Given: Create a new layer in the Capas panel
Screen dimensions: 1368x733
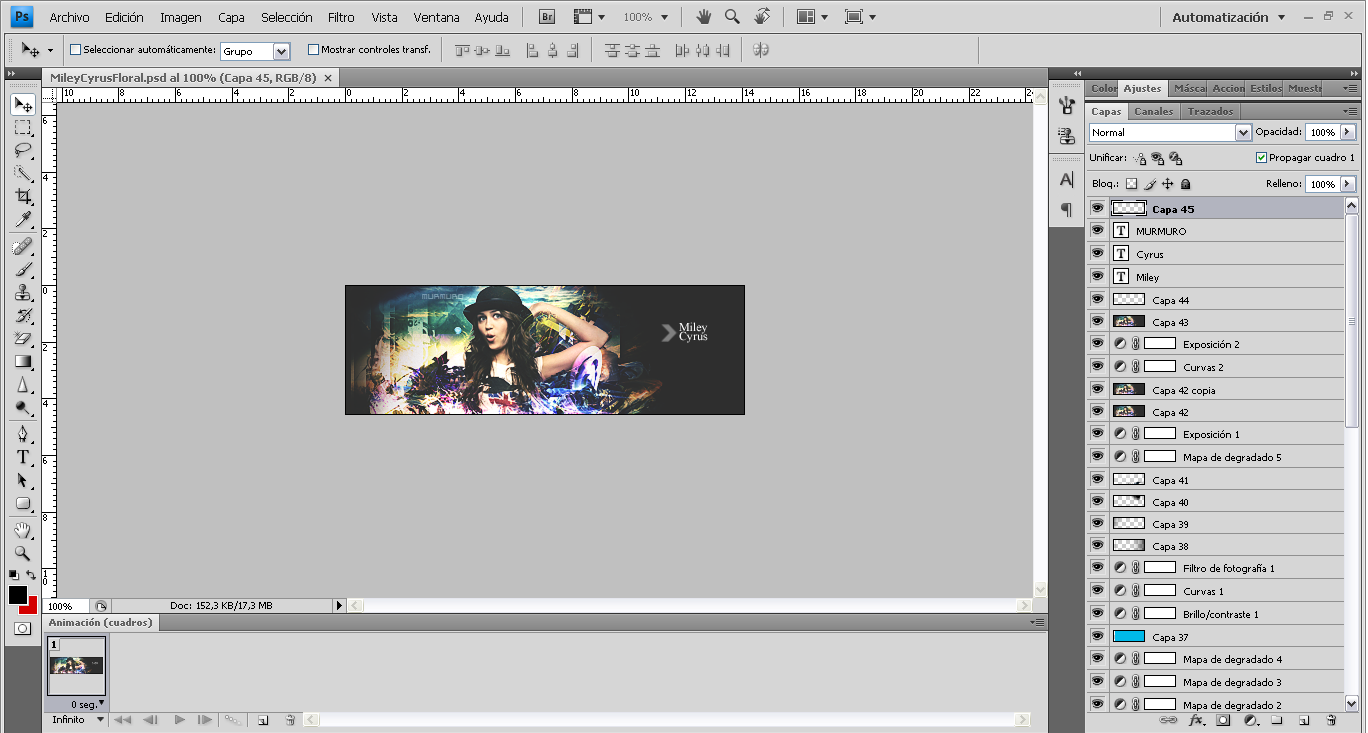Looking at the screenshot, I should coord(1304,720).
